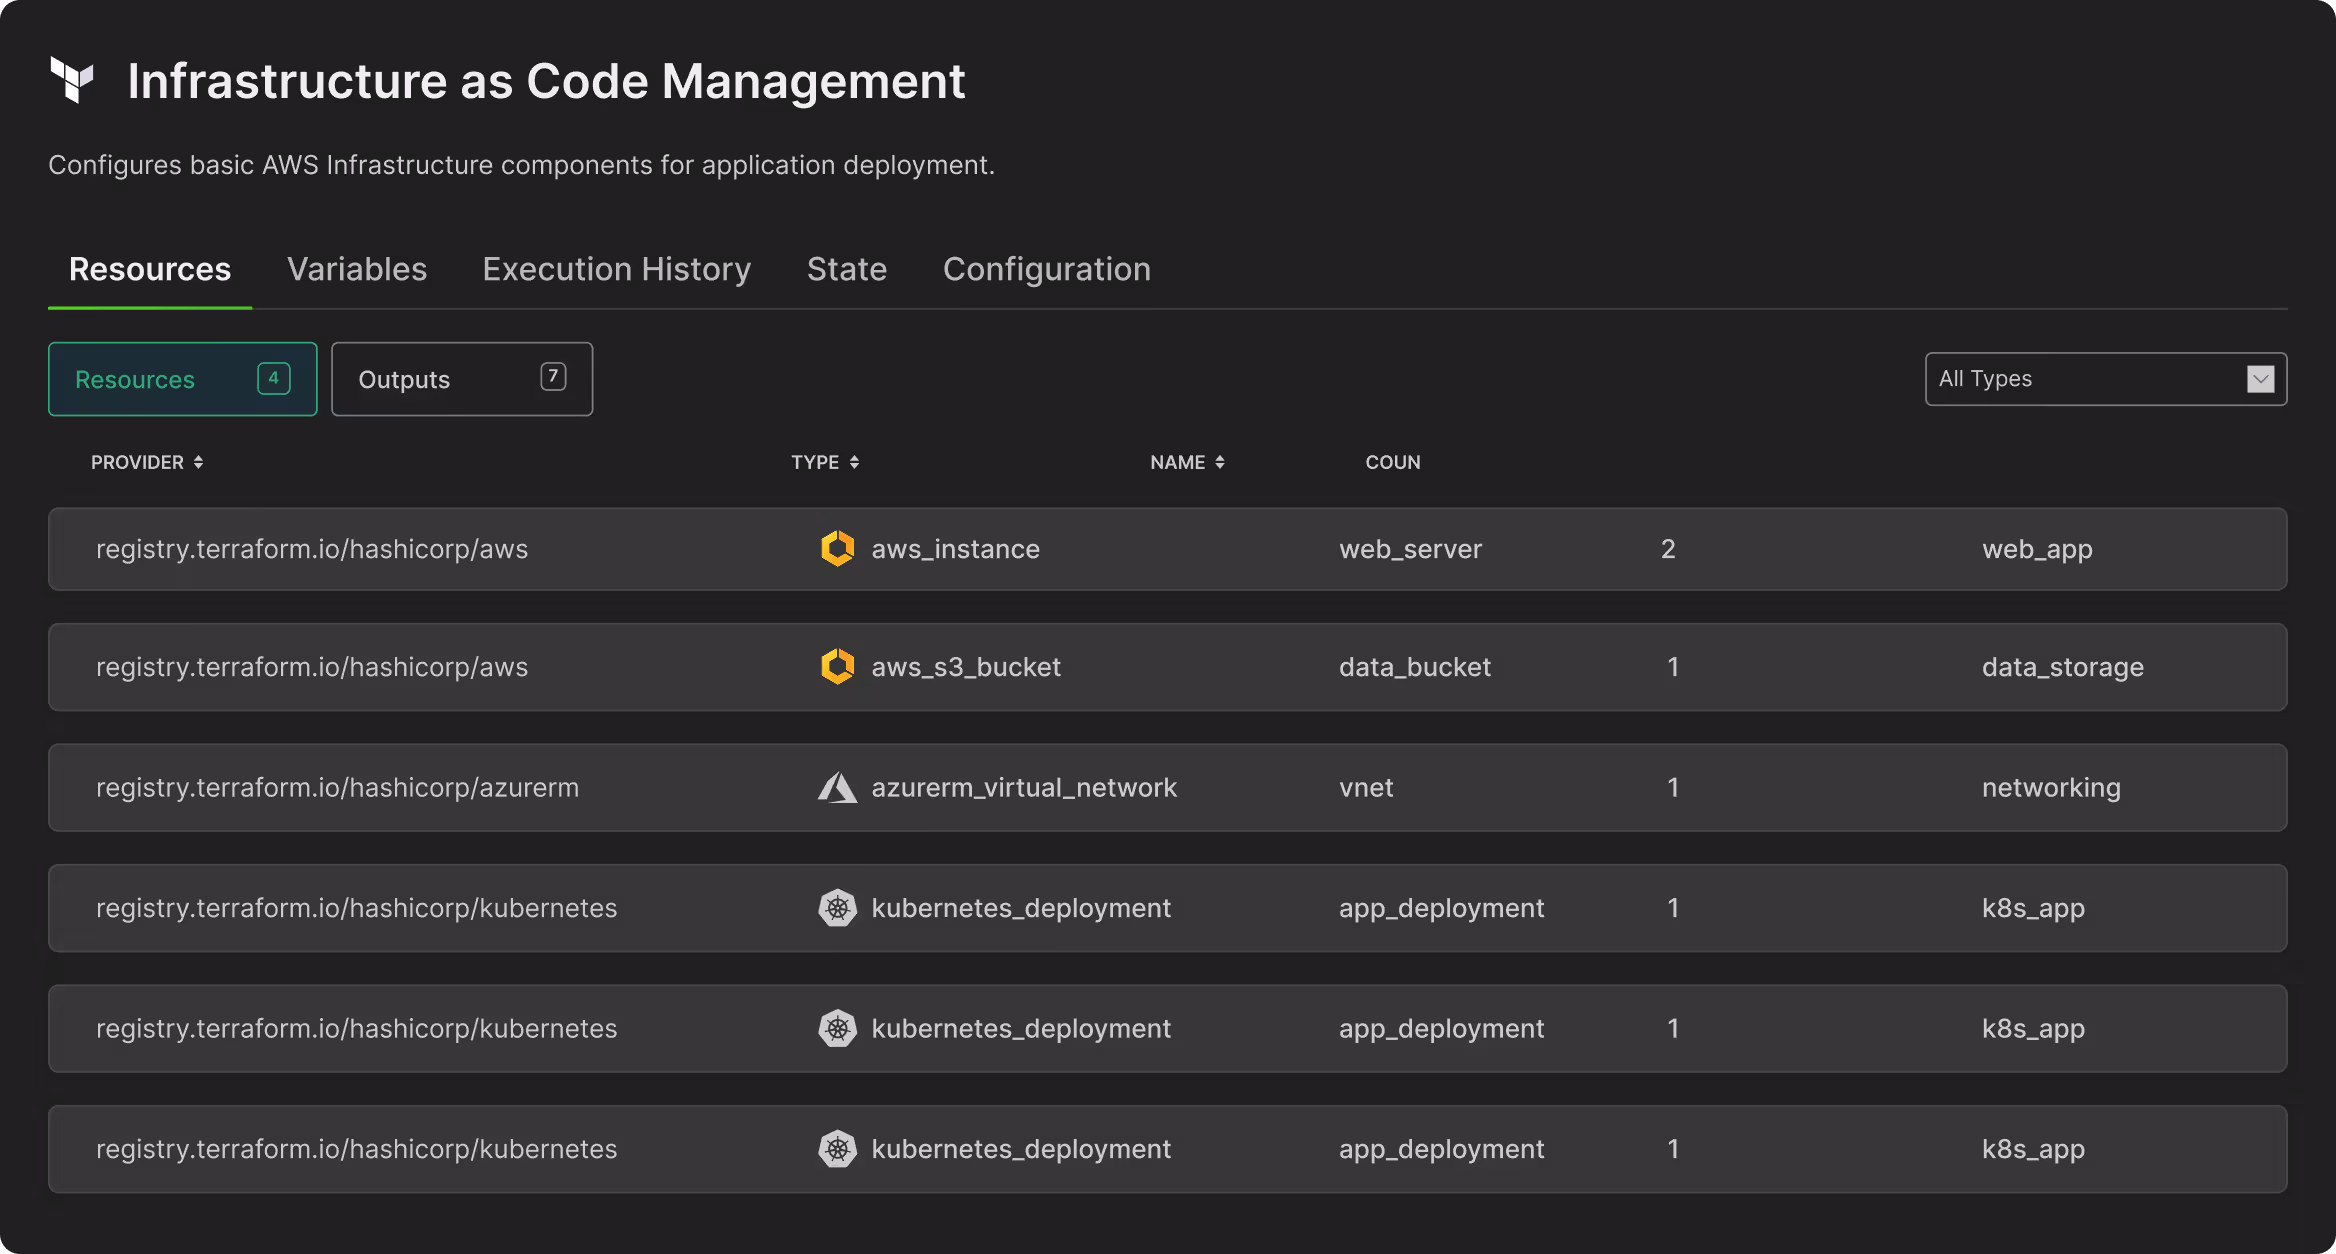The image size is (2336, 1254).
Task: Click the web_app module cell
Action: click(2037, 549)
